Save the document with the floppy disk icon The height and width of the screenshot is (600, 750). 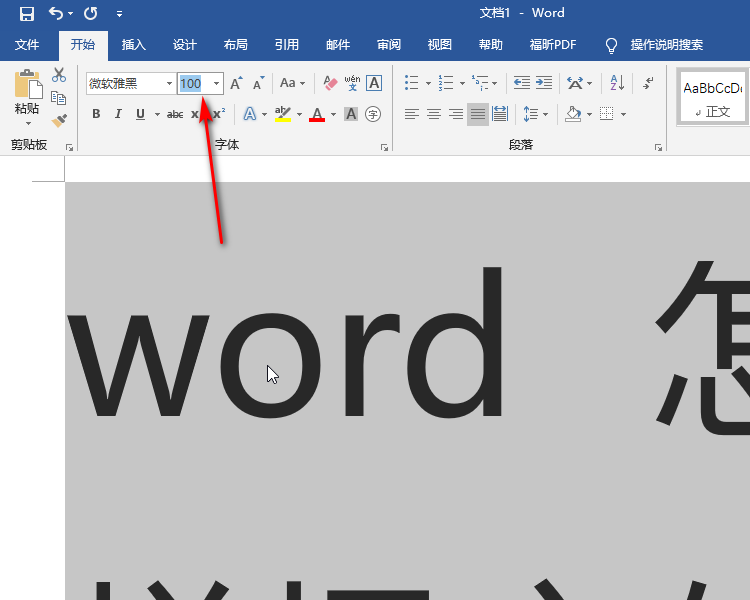pos(27,13)
